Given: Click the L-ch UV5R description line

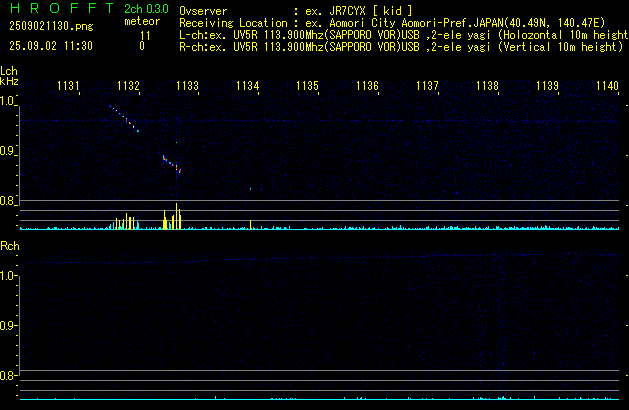Looking at the screenshot, I should pos(404,35).
